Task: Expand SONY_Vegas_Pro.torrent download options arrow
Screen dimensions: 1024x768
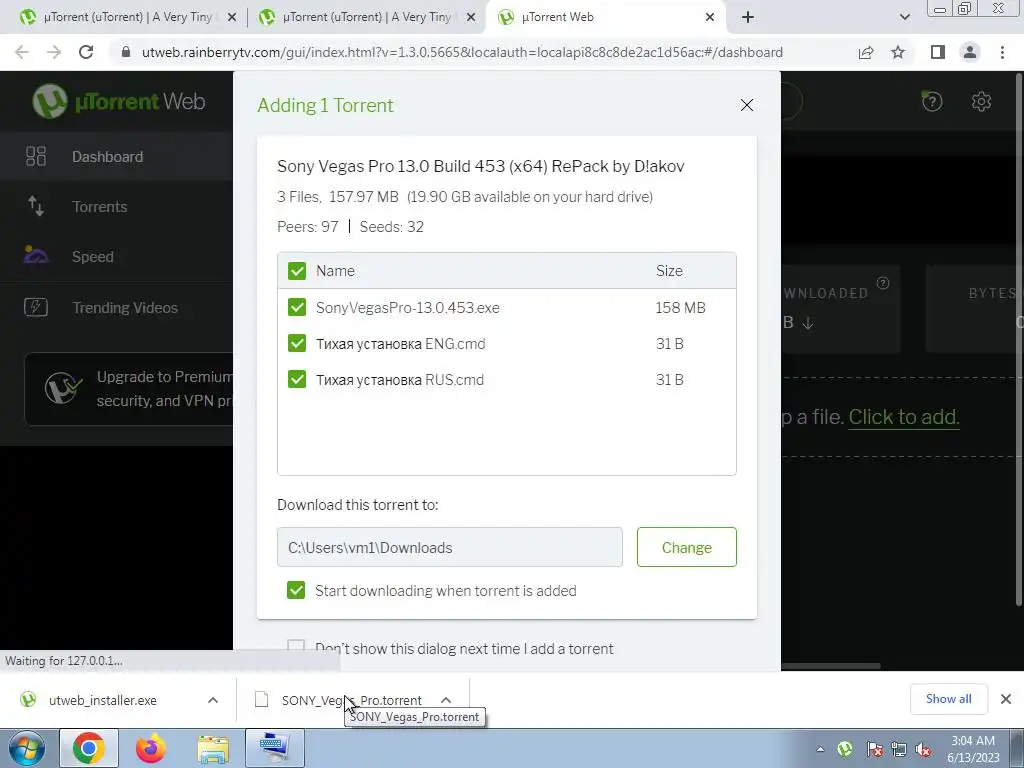Action: tap(446, 700)
